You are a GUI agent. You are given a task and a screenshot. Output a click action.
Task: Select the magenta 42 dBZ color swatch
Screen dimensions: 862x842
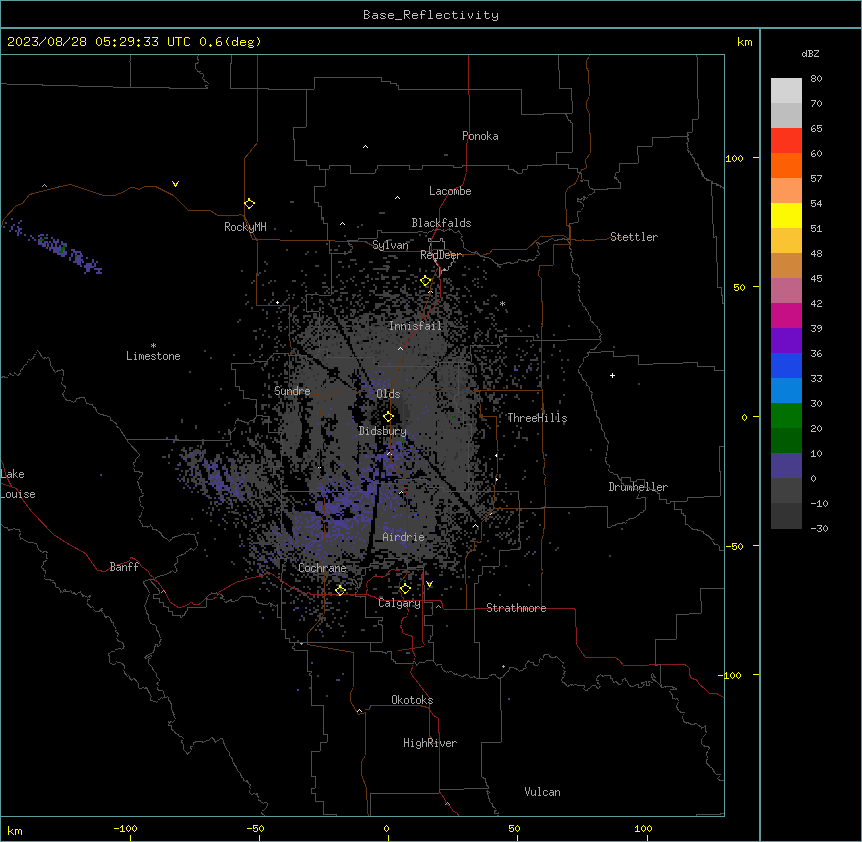tap(786, 315)
